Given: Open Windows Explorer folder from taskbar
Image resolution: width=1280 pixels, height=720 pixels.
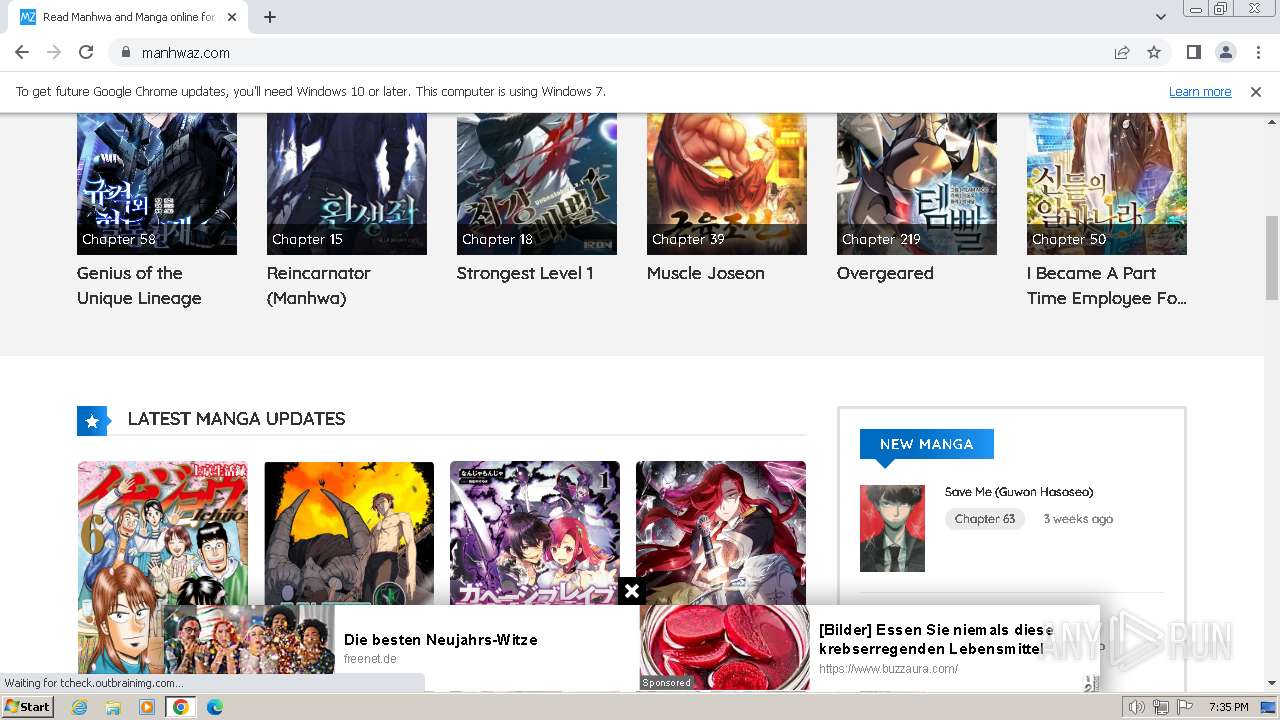Looking at the screenshot, I should (113, 707).
